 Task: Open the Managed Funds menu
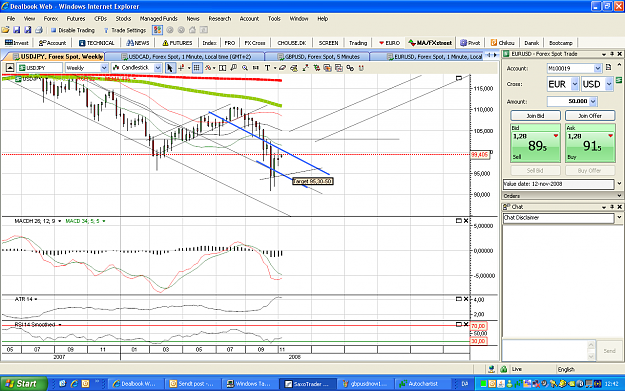tap(158, 18)
